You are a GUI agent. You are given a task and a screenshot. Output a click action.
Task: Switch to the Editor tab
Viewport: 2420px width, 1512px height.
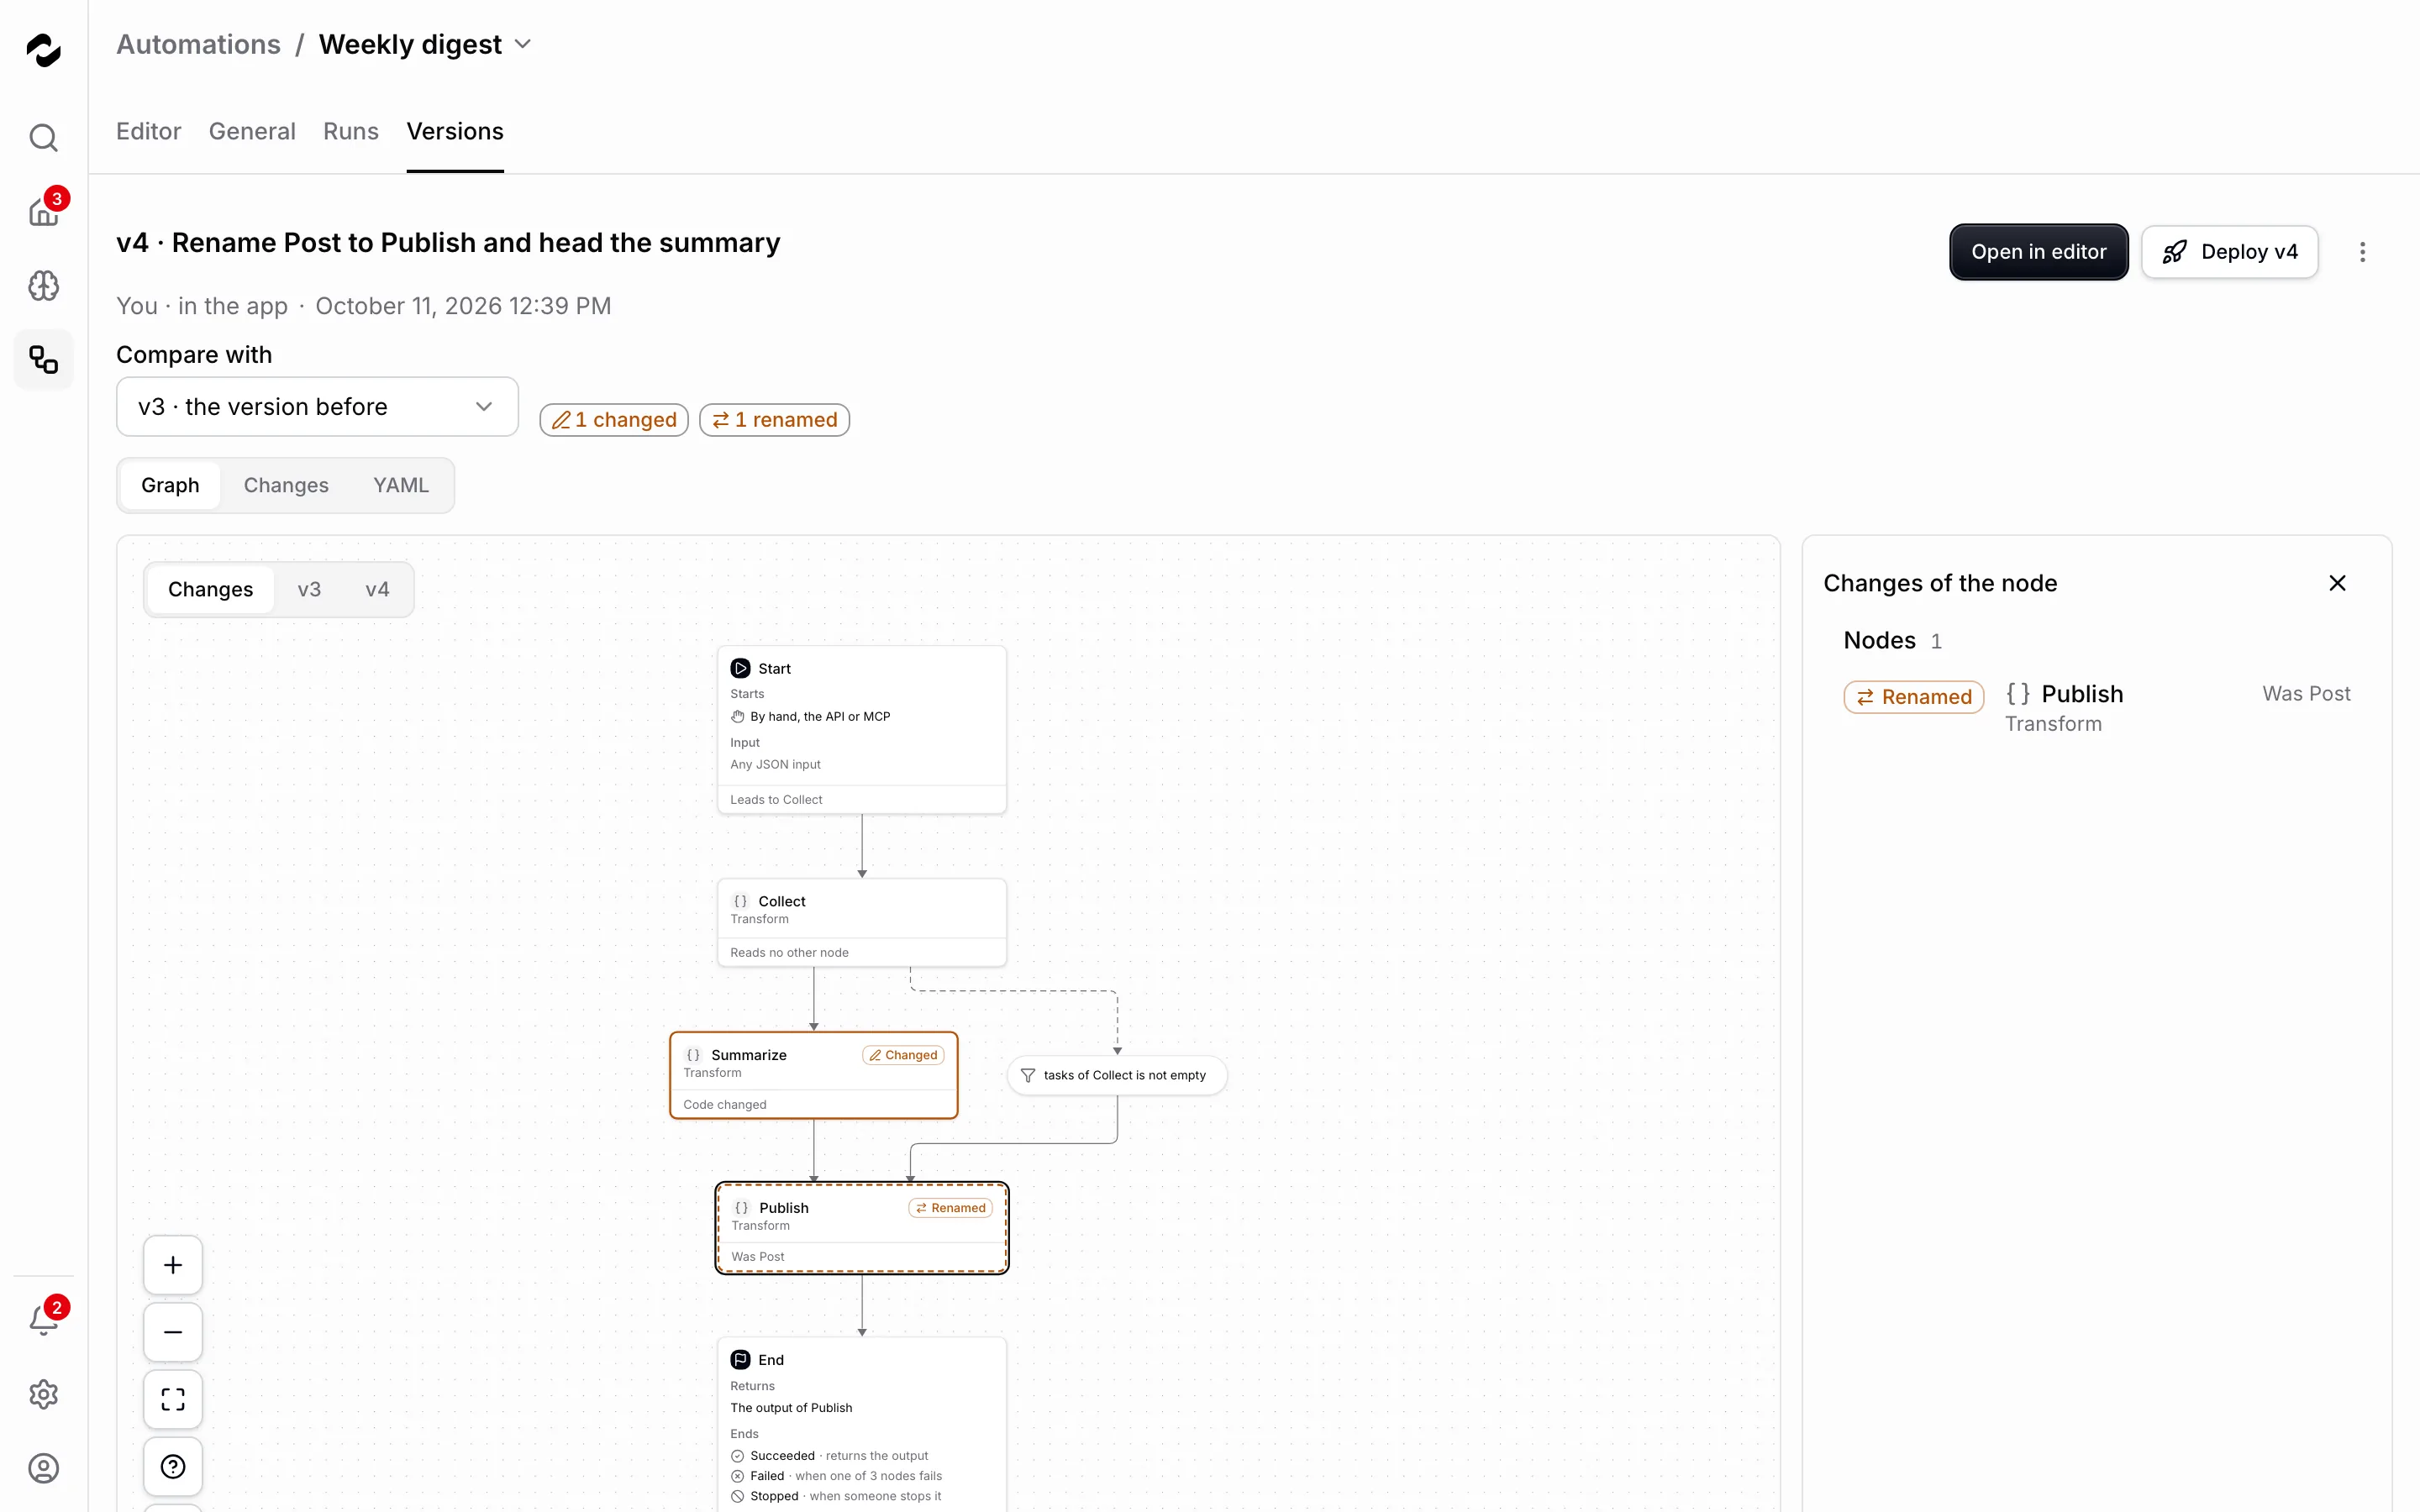[x=148, y=131]
